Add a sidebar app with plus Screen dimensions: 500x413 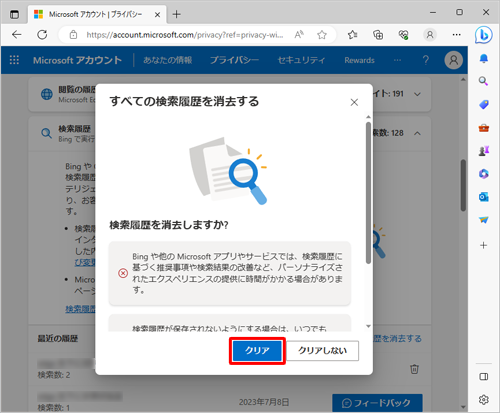484,246
